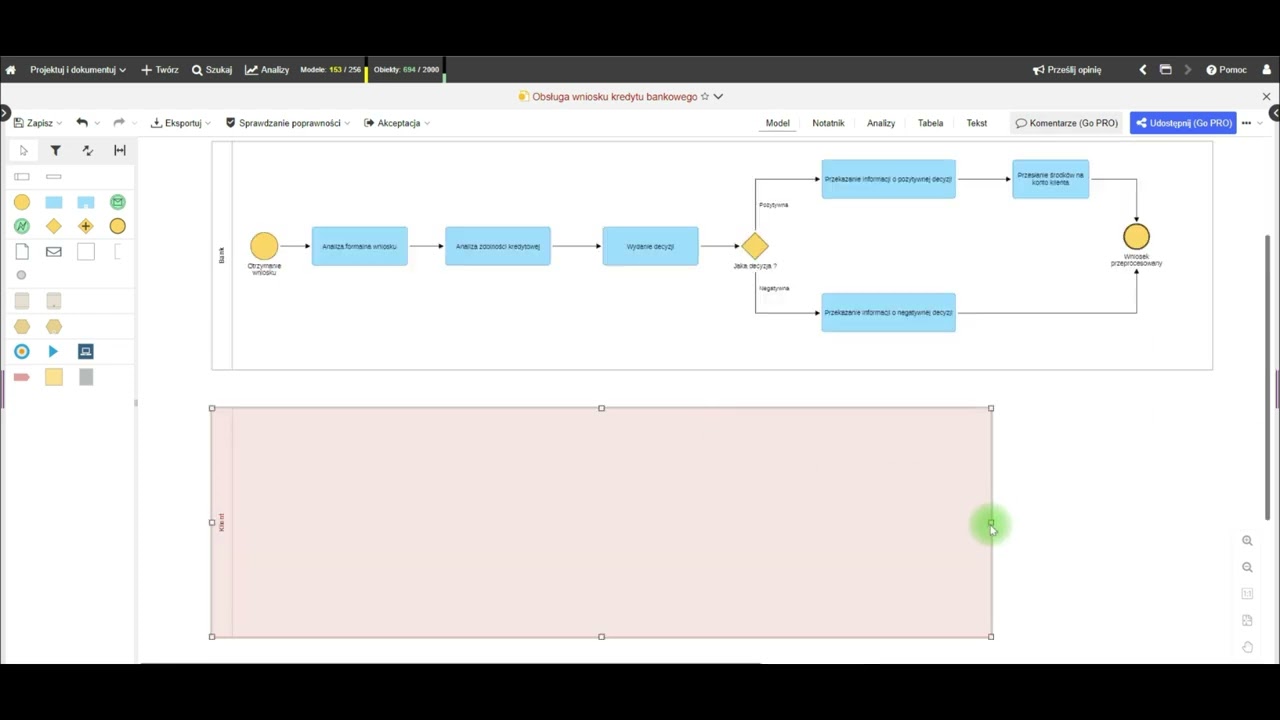
Task: Switch to the Notatnik tab
Action: [828, 123]
